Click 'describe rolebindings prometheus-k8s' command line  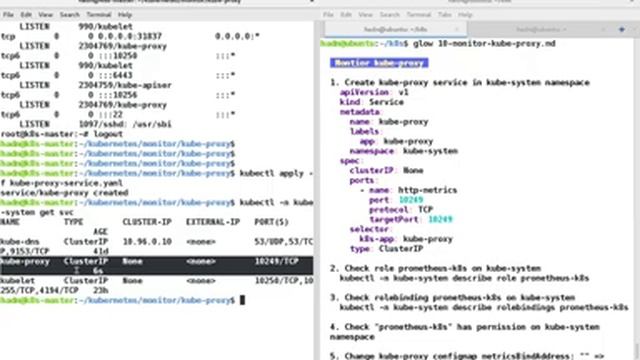point(484,308)
